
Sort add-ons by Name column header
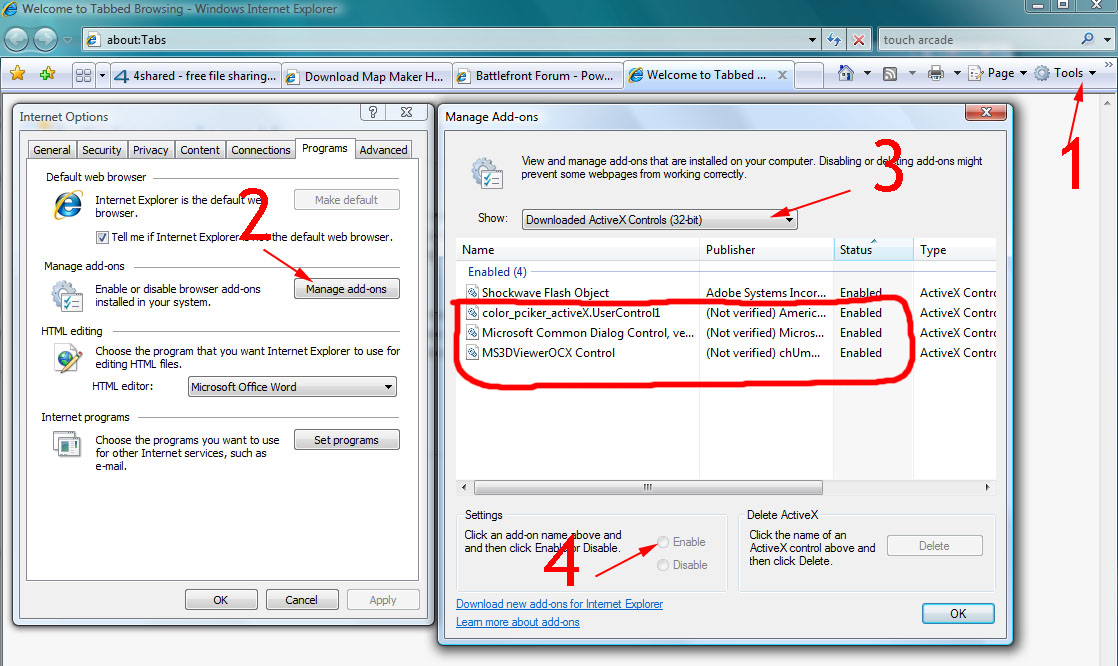pos(578,250)
